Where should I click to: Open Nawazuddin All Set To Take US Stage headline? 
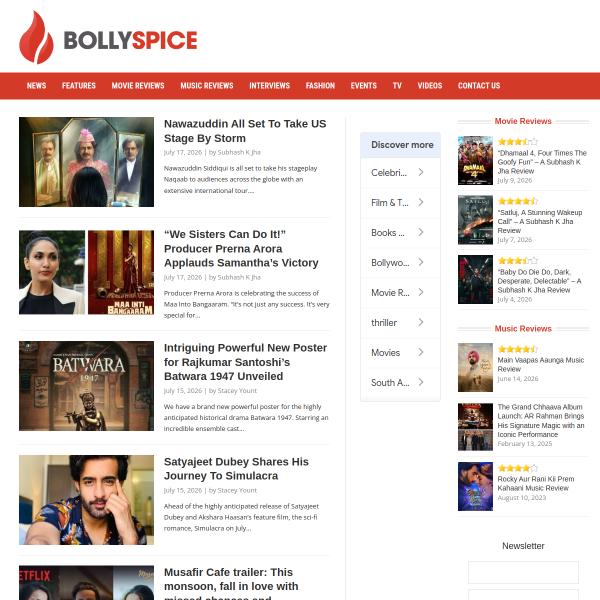245,131
